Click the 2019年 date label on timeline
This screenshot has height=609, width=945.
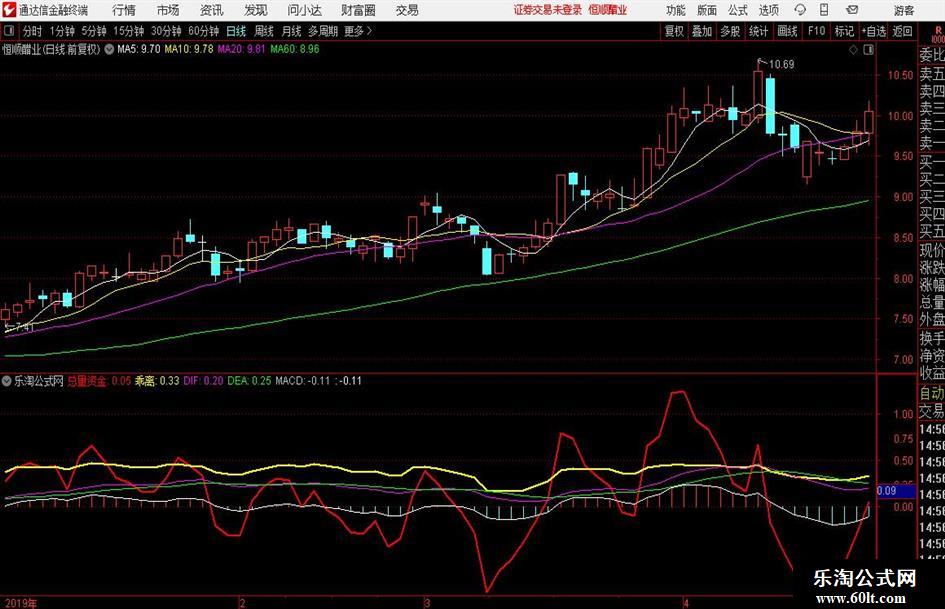pyautogui.click(x=20, y=603)
